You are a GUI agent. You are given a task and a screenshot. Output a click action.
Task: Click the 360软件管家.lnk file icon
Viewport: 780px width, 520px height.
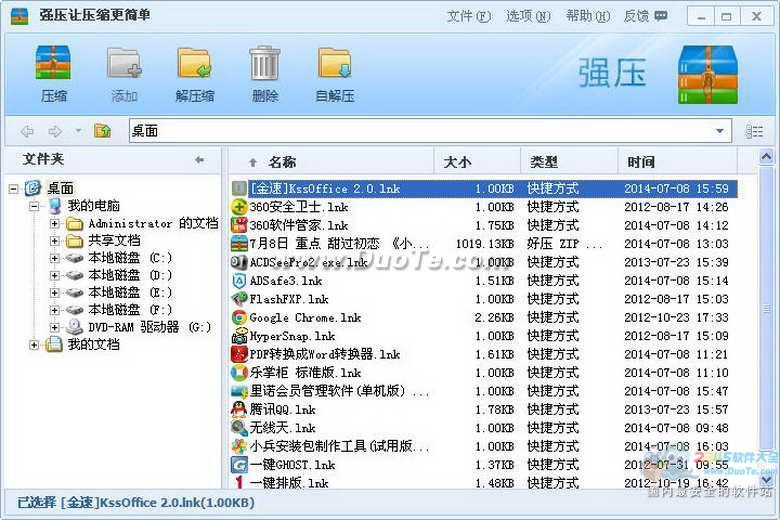(239, 225)
